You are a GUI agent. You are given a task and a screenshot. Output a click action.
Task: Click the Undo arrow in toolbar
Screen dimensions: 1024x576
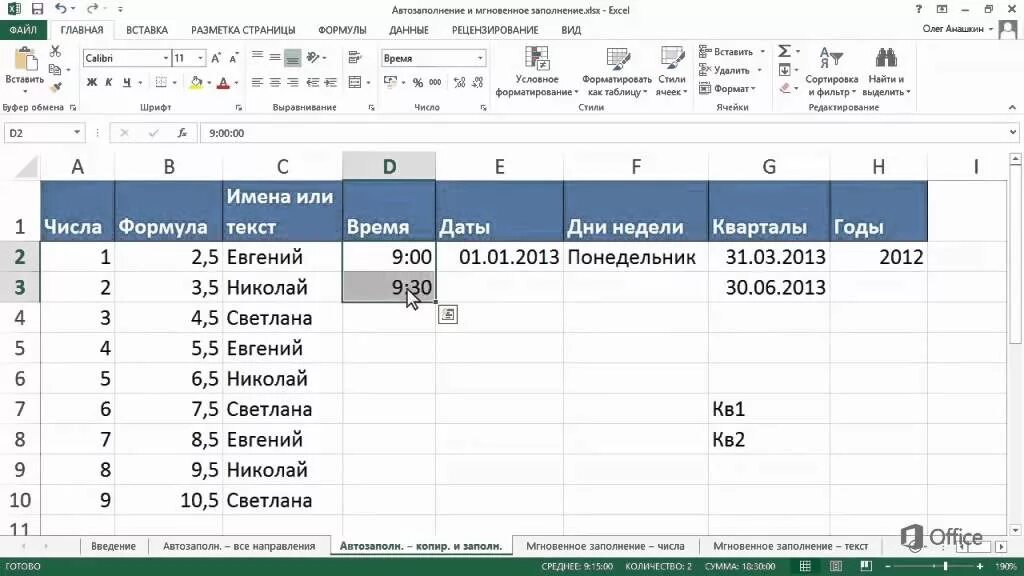(x=60, y=9)
